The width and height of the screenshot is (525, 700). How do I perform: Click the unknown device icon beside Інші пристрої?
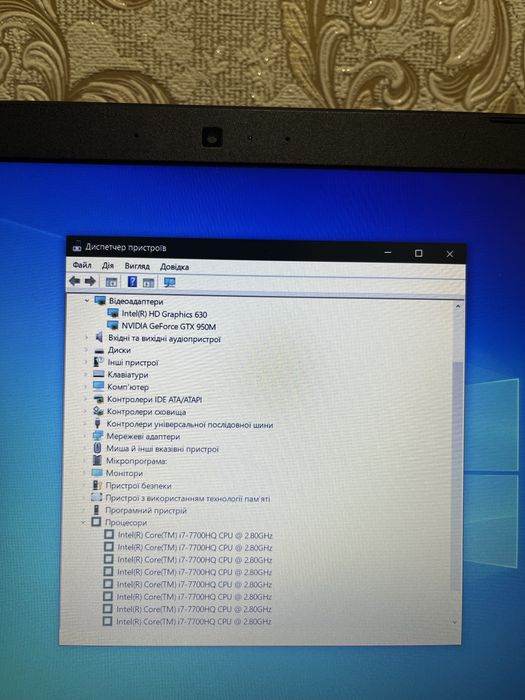point(99,362)
